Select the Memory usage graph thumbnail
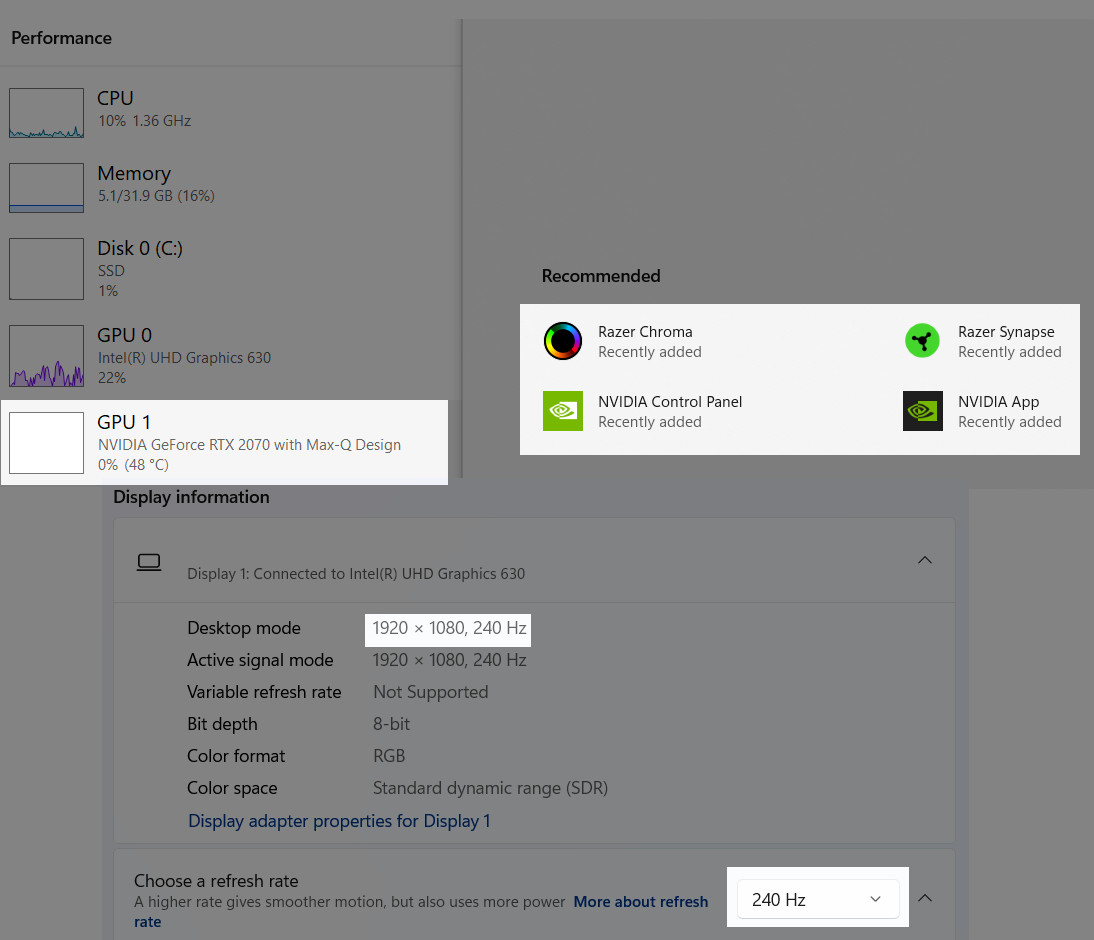The width and height of the screenshot is (1094, 940). (x=46, y=188)
